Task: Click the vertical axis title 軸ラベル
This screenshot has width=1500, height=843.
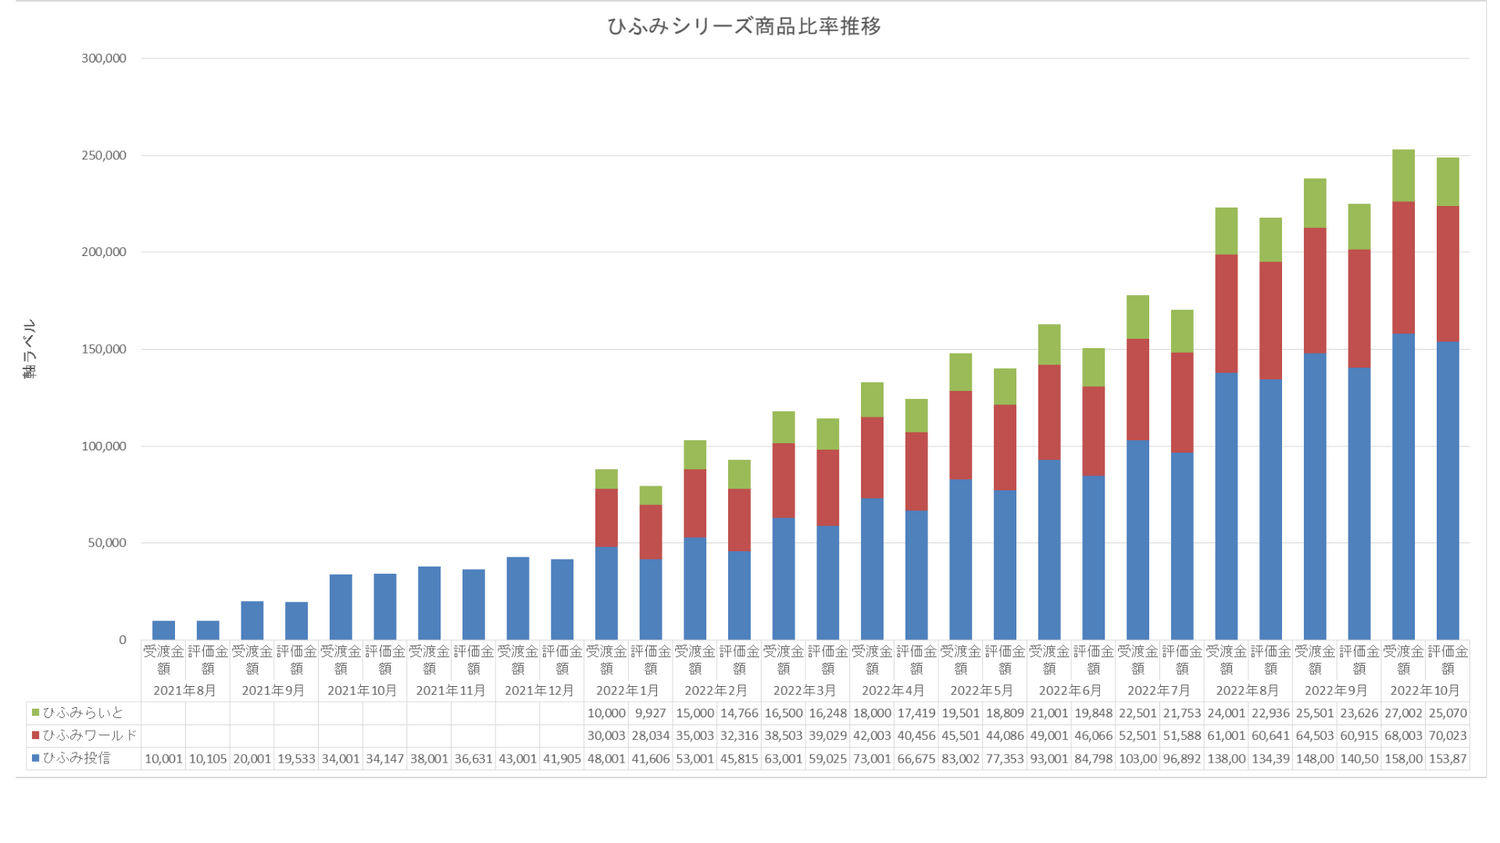Action: [29, 349]
